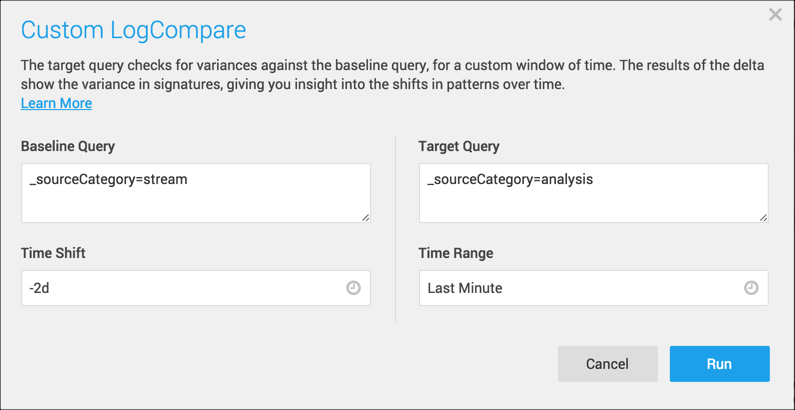Click the target query description paragraph
The height and width of the screenshot is (410, 795).
(392, 75)
